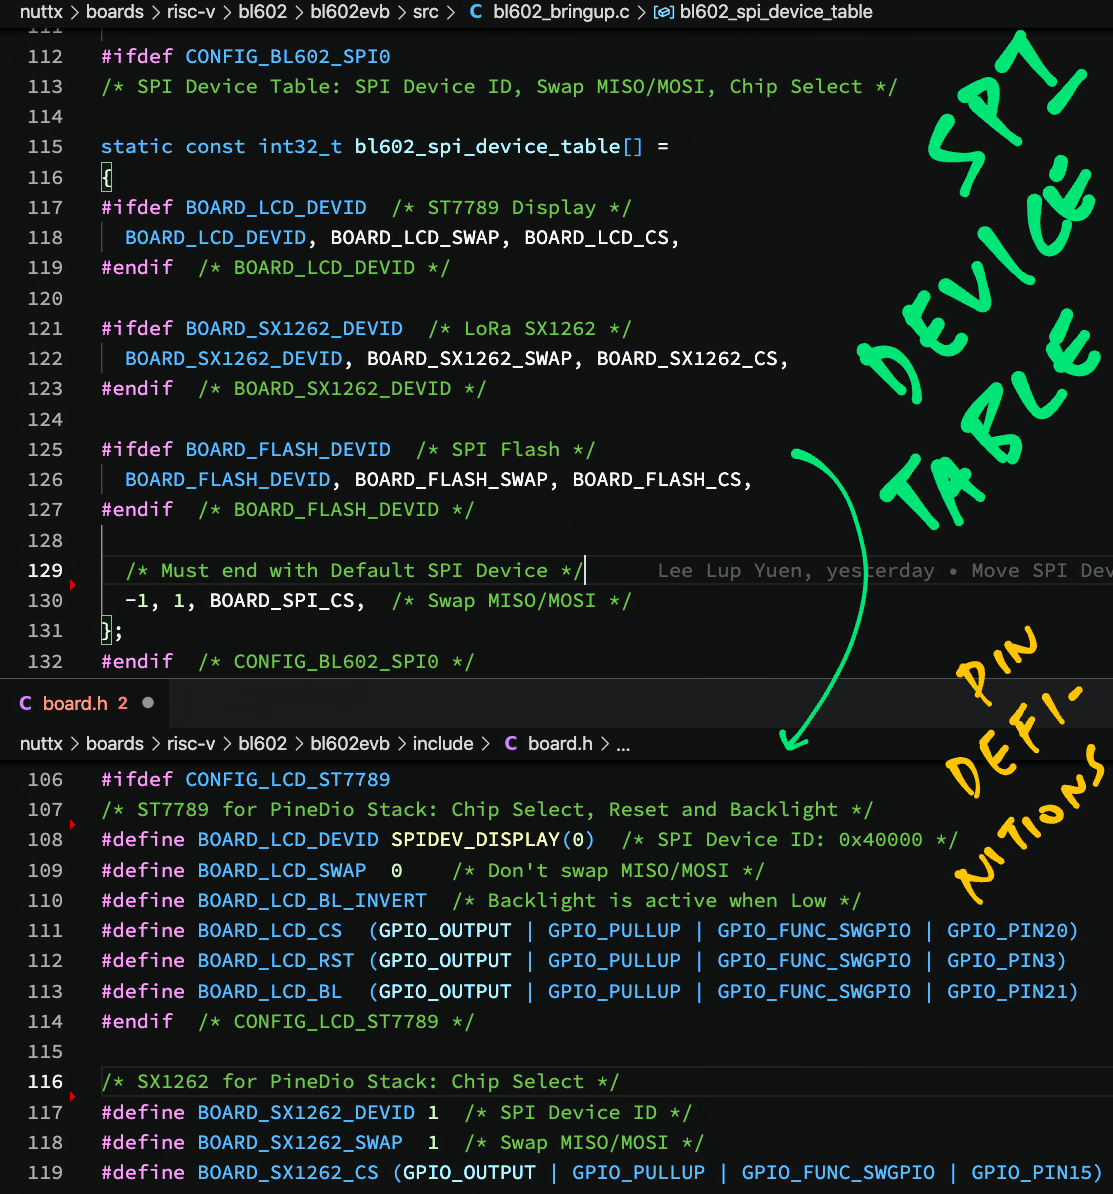Click the C file icon beside bl602_bringup.c

pyautogui.click(x=475, y=12)
